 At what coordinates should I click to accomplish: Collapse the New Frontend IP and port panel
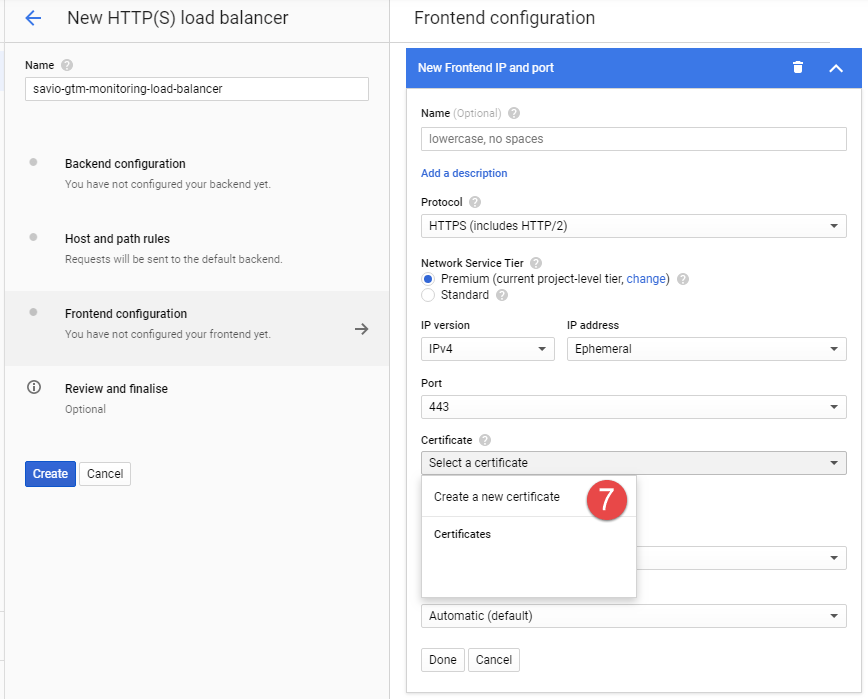(836, 68)
